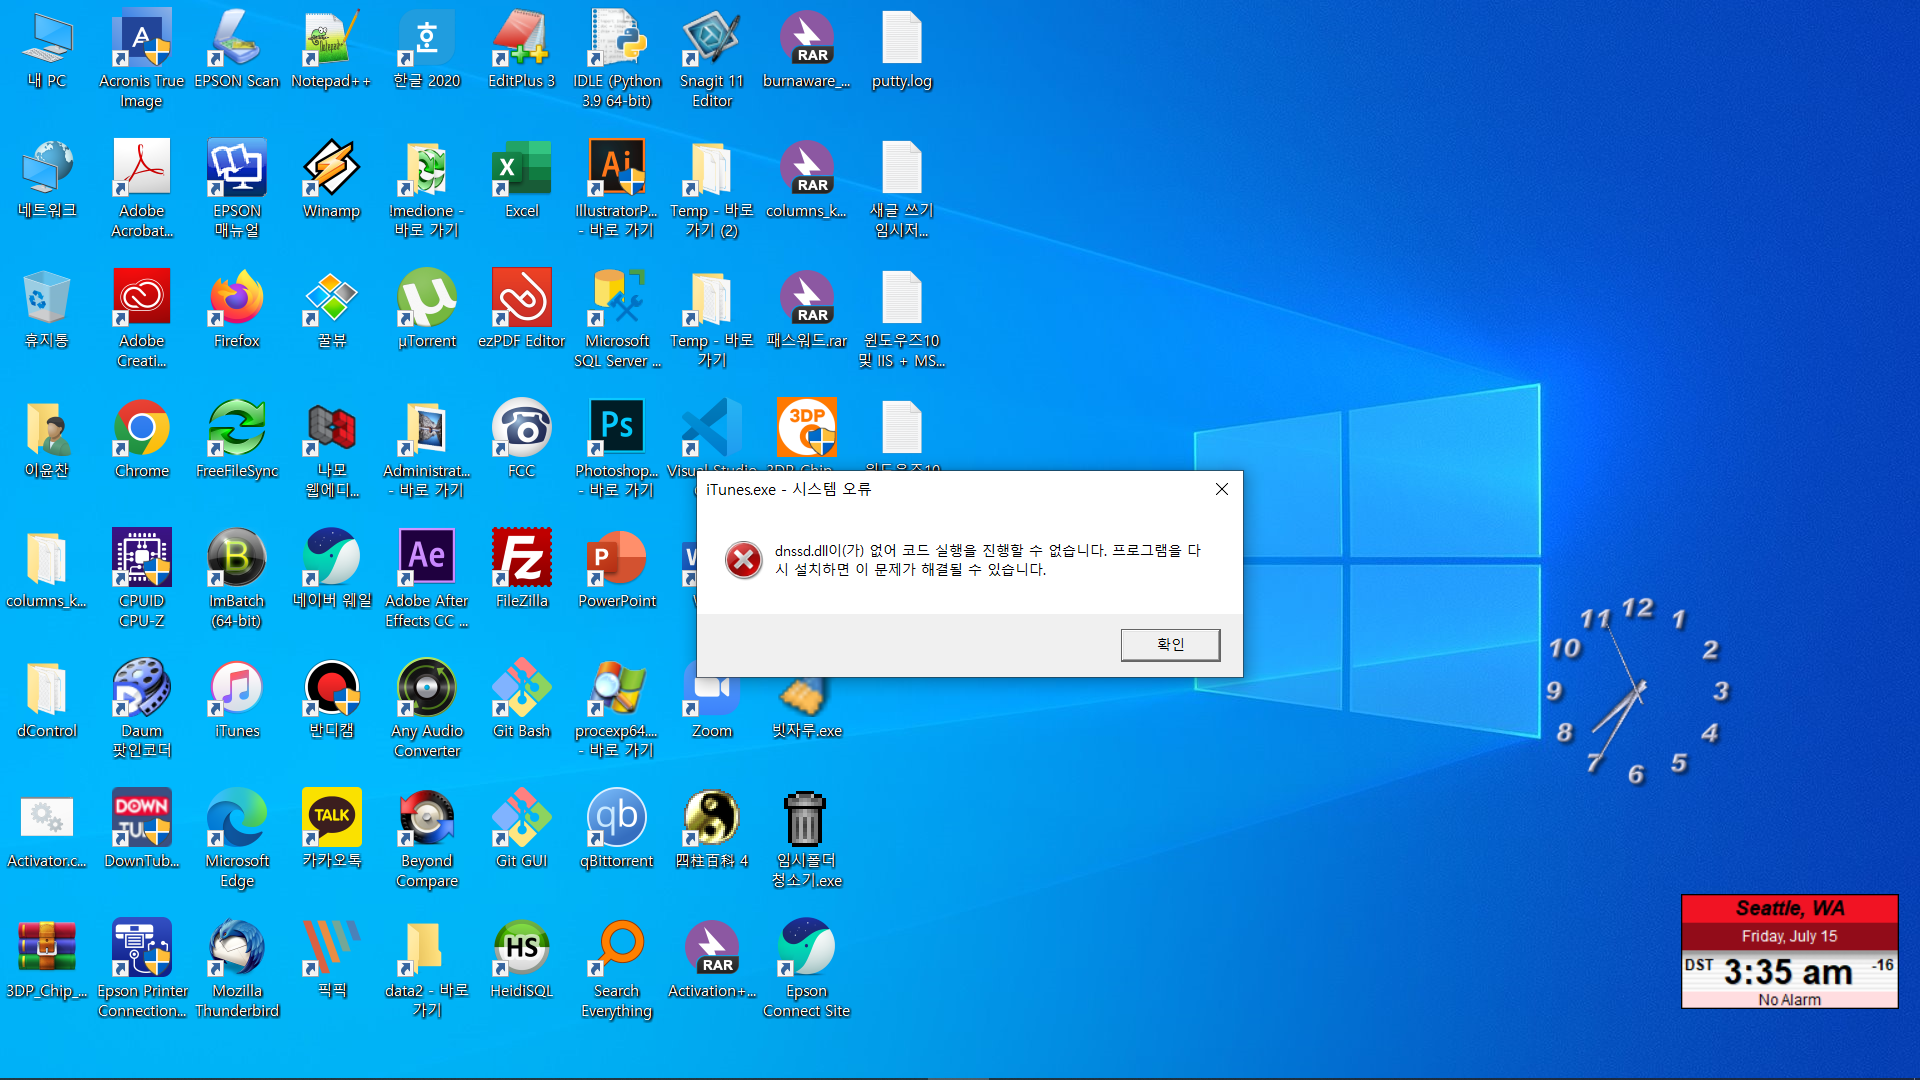
Task: Select the Git GUI shortcut
Action: [521, 831]
